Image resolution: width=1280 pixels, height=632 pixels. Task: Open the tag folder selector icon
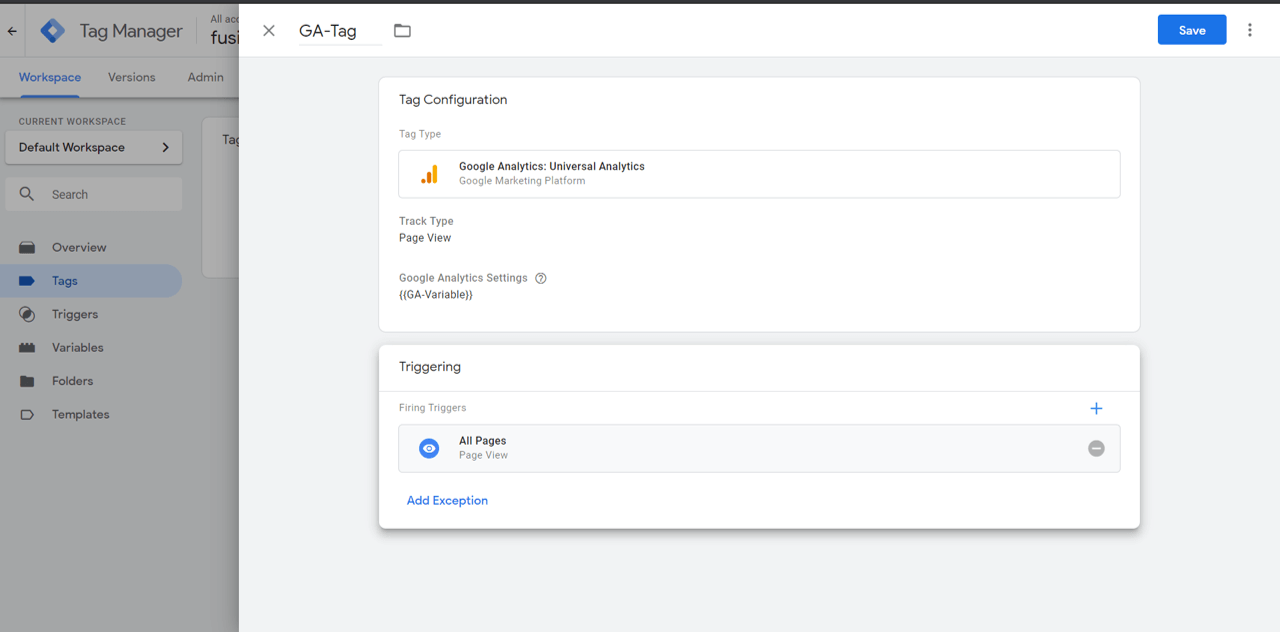(x=402, y=31)
